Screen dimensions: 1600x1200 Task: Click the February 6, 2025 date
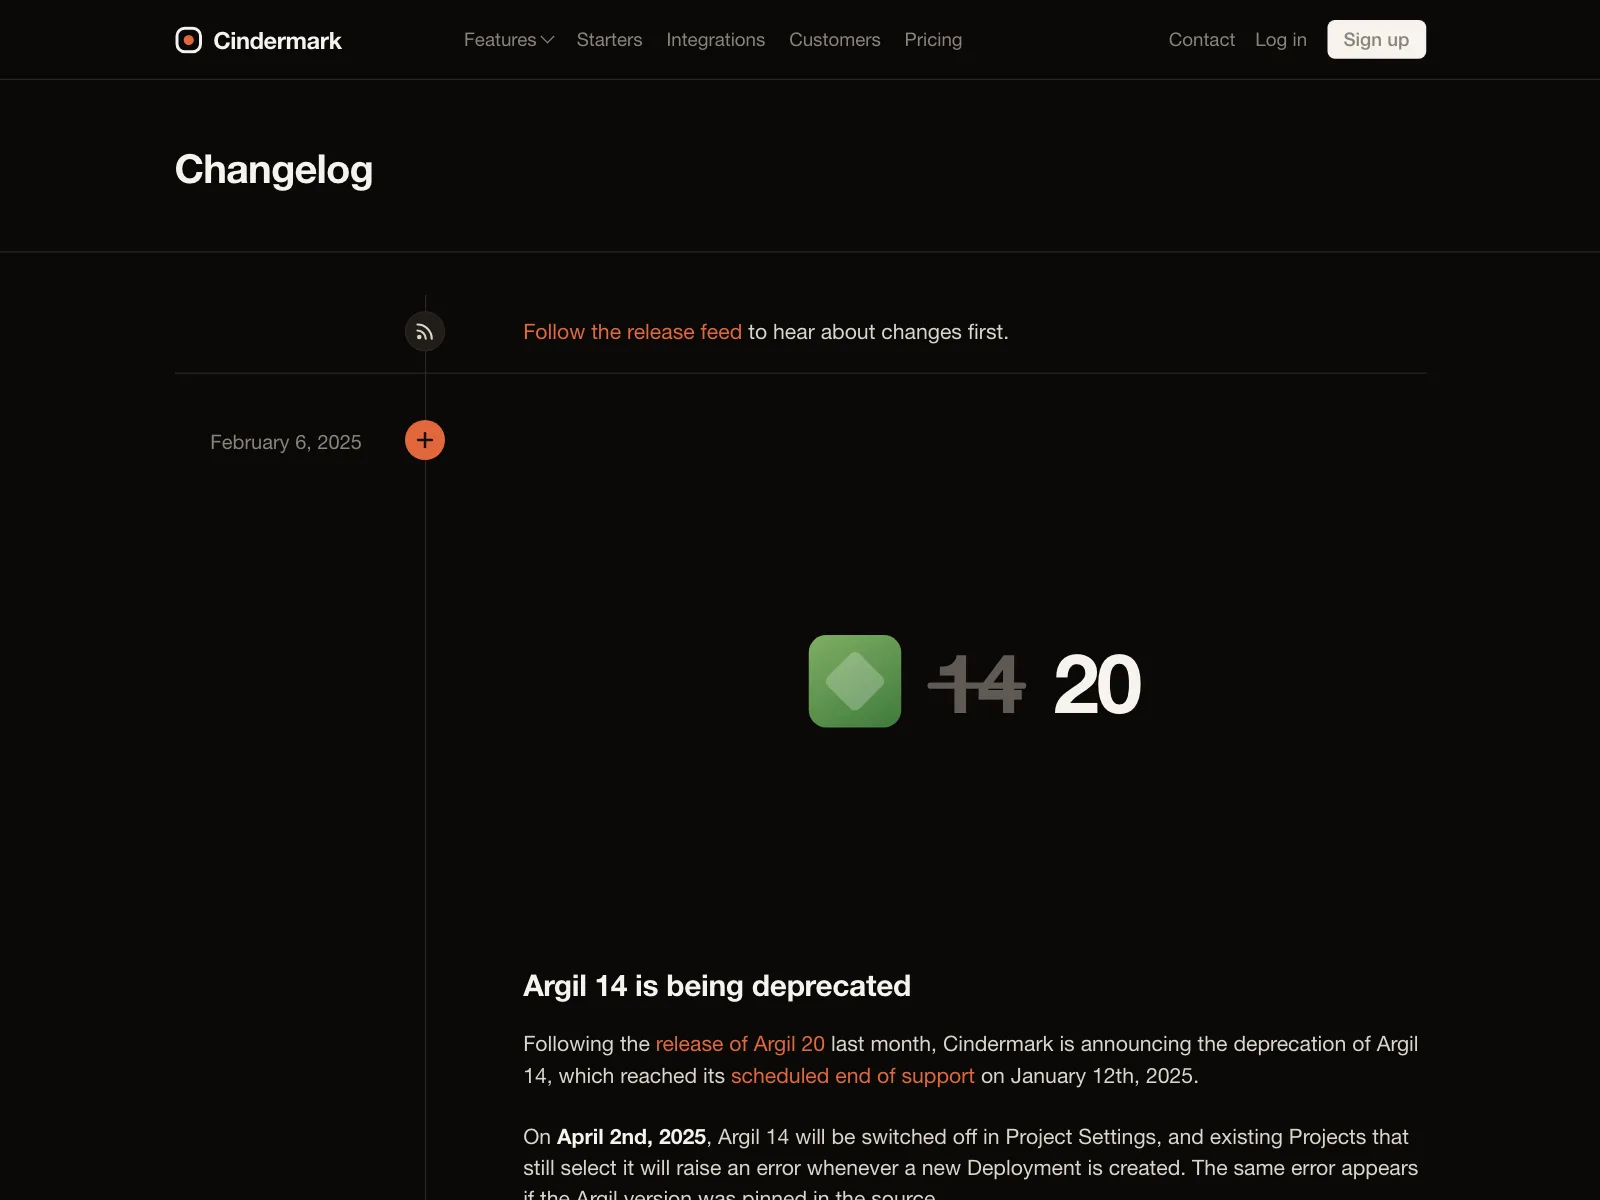click(286, 442)
